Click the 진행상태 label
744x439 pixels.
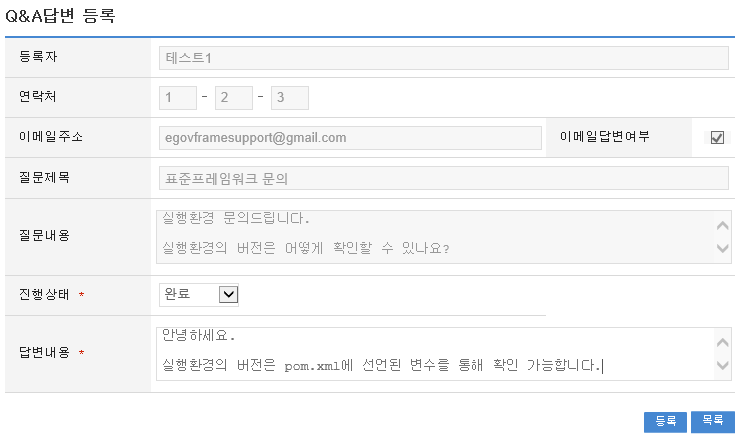click(44, 295)
